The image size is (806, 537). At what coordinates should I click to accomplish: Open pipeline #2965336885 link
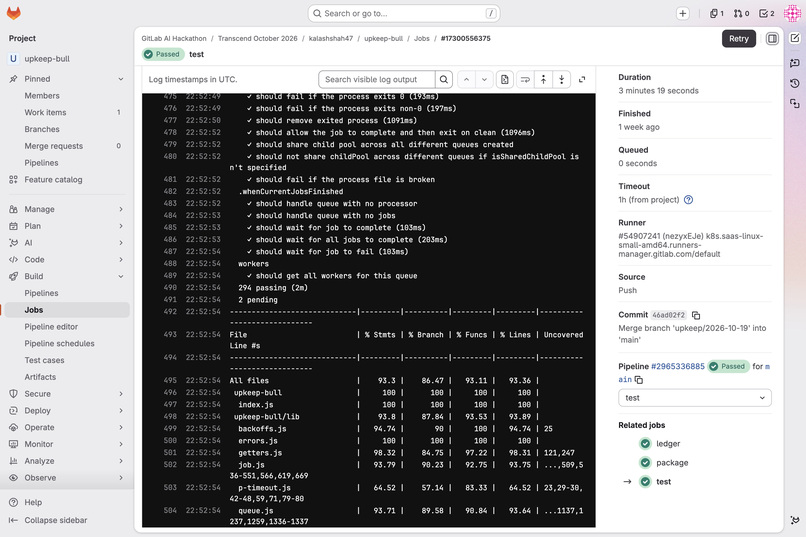[x=677, y=366]
